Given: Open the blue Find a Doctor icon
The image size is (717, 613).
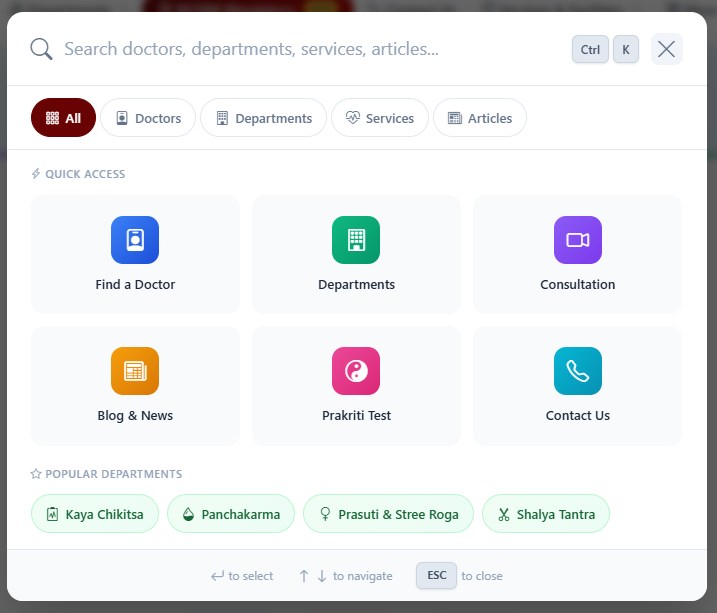Looking at the screenshot, I should point(135,240).
